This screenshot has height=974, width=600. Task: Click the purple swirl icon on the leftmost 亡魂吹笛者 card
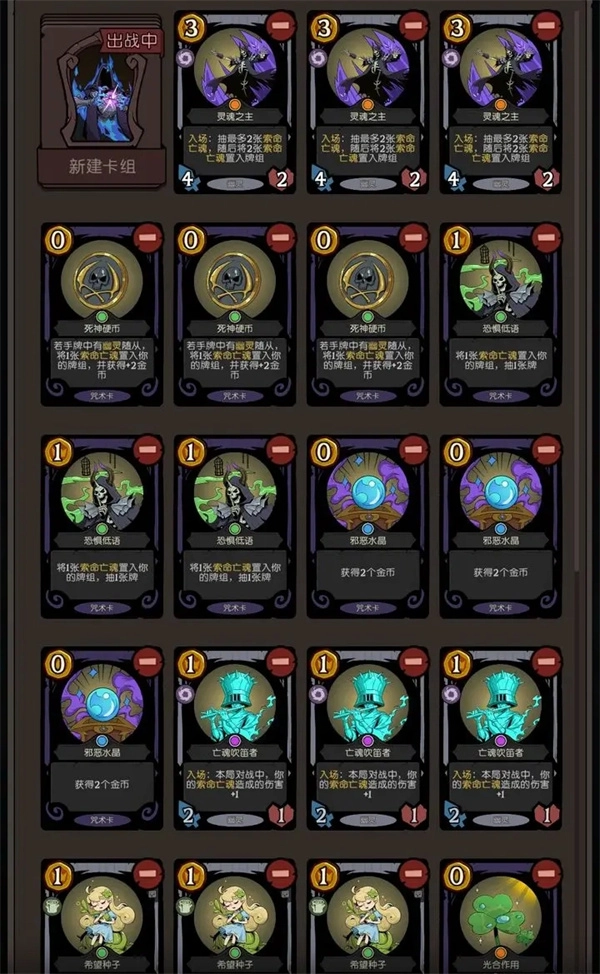pos(185,694)
